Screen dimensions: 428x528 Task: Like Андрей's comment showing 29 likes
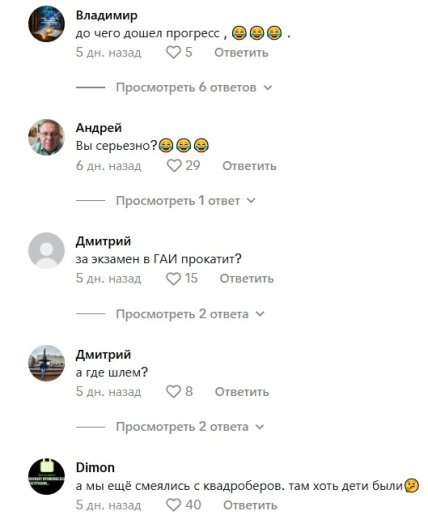(174, 166)
